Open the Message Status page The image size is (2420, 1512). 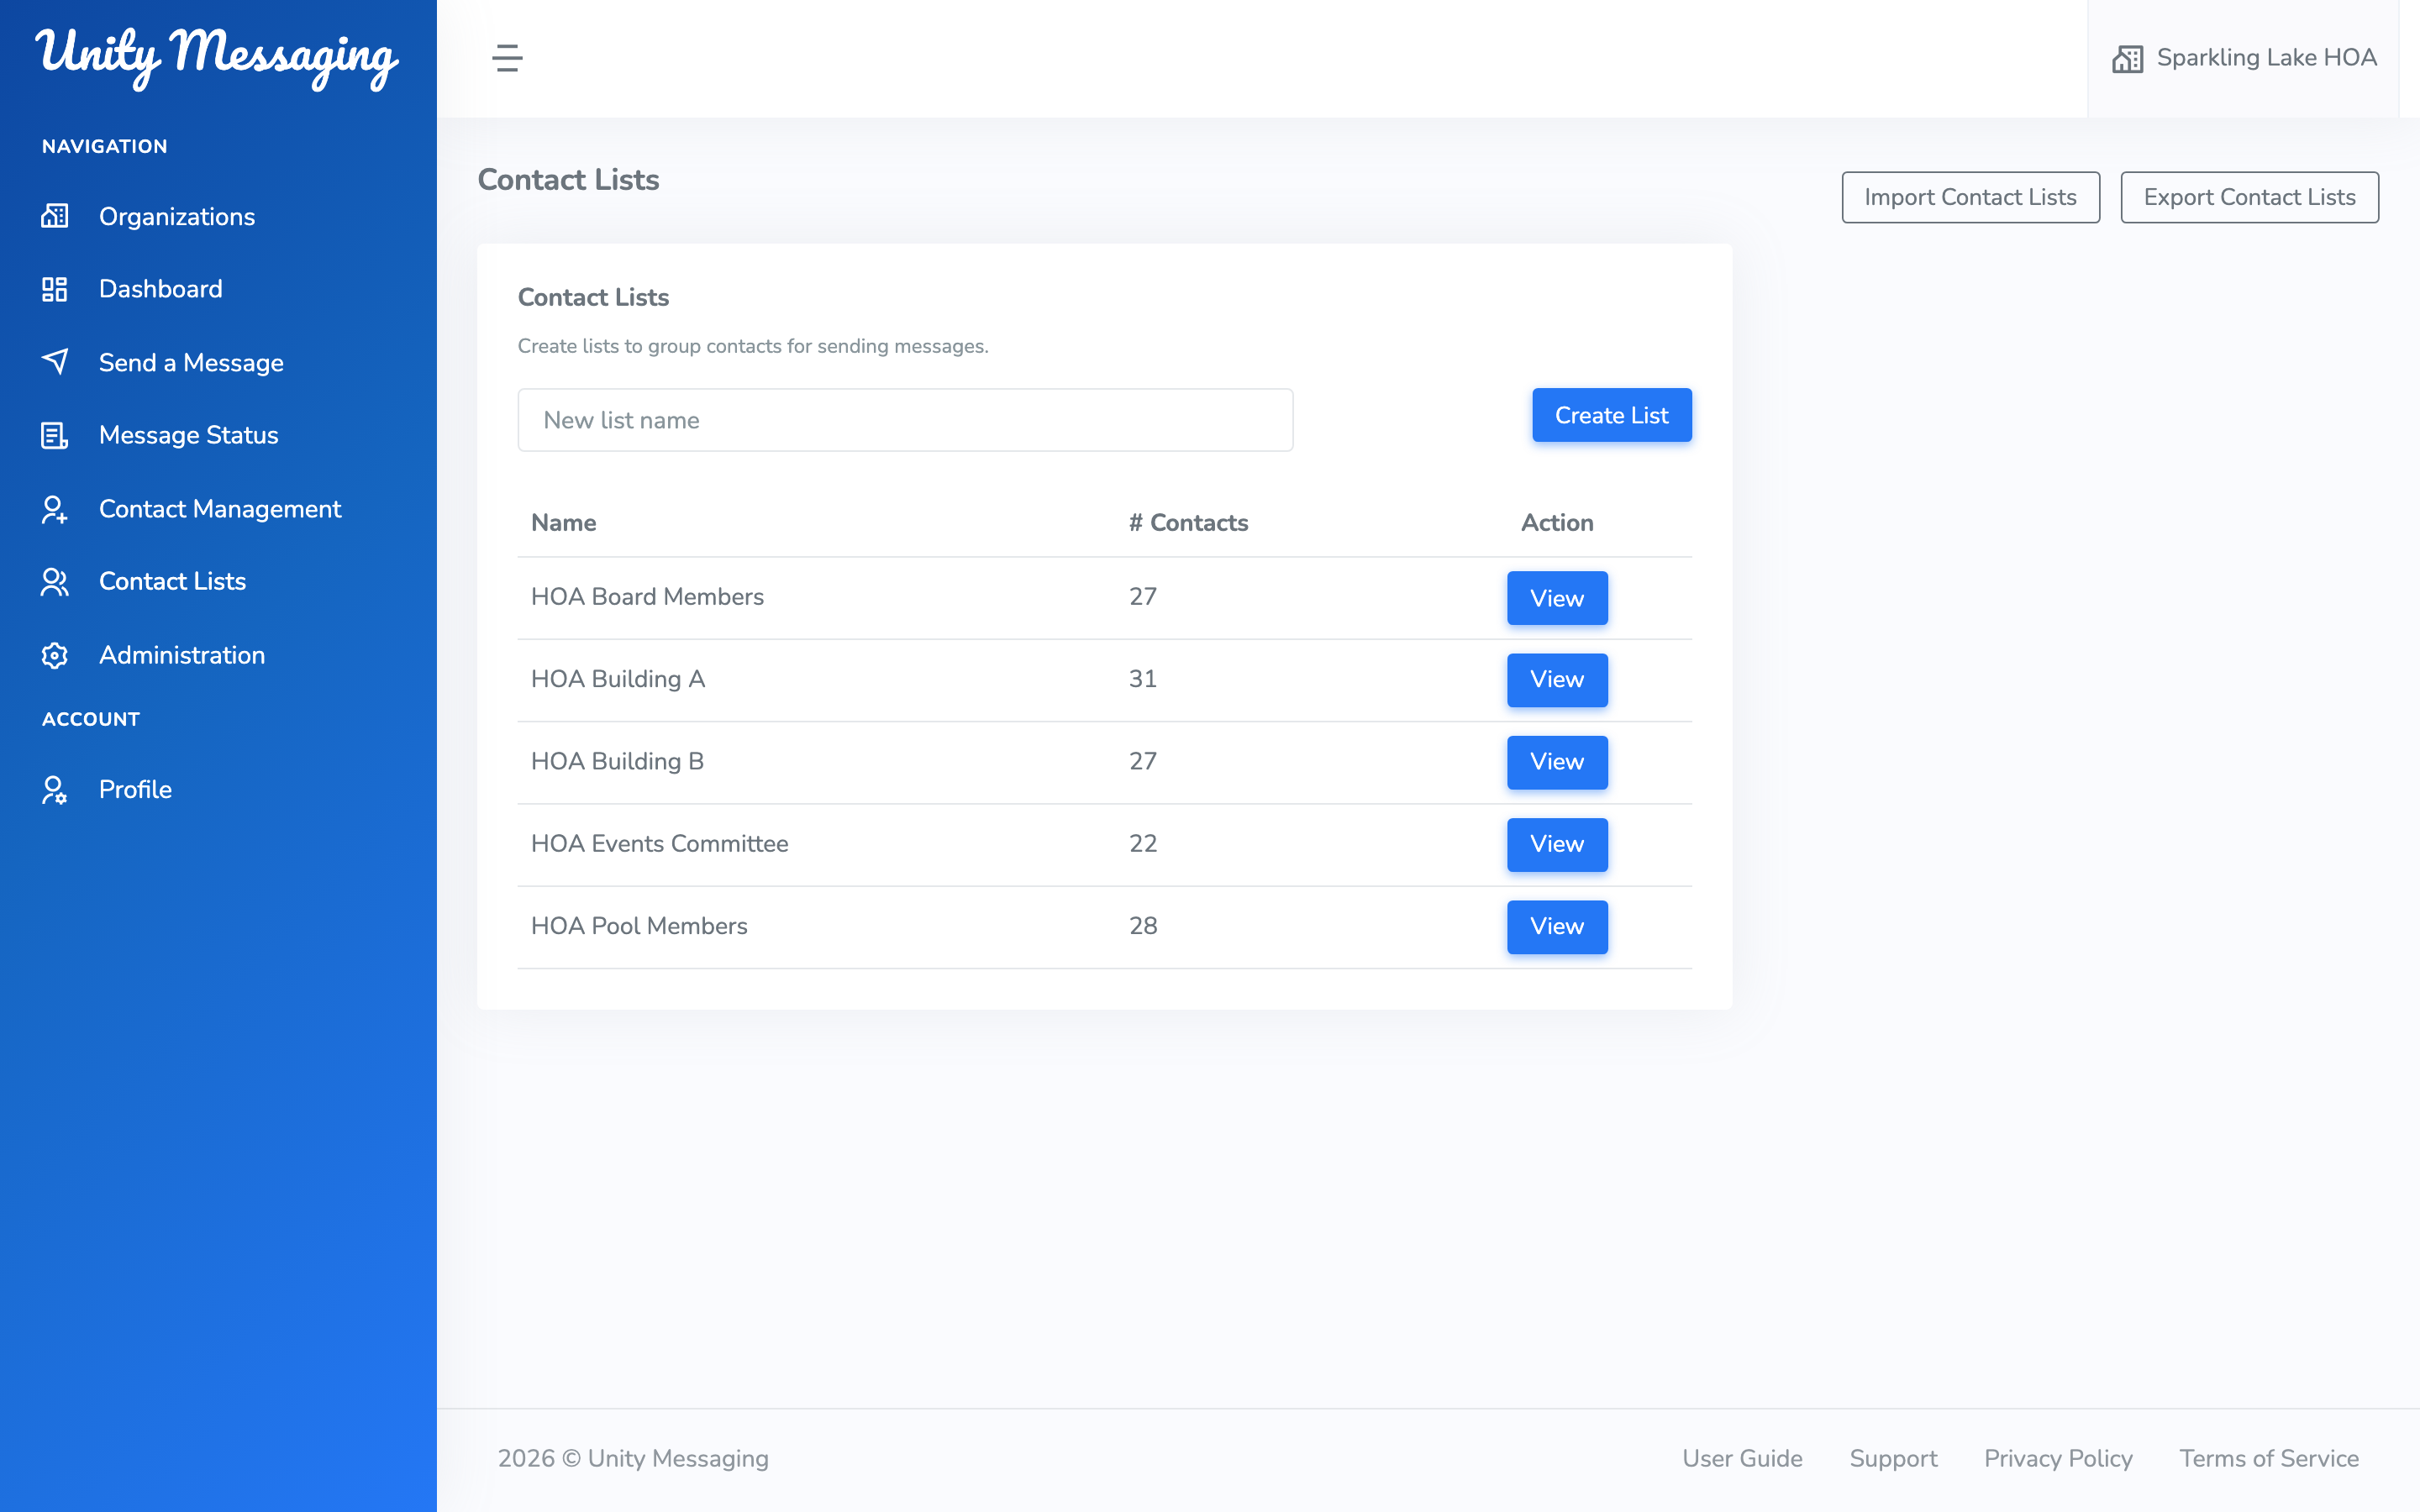pyautogui.click(x=189, y=435)
